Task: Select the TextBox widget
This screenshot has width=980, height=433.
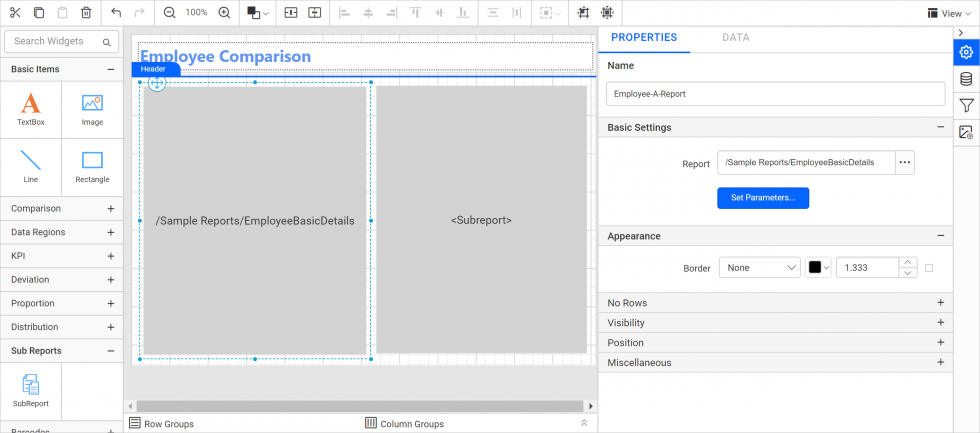Action: pos(31,109)
